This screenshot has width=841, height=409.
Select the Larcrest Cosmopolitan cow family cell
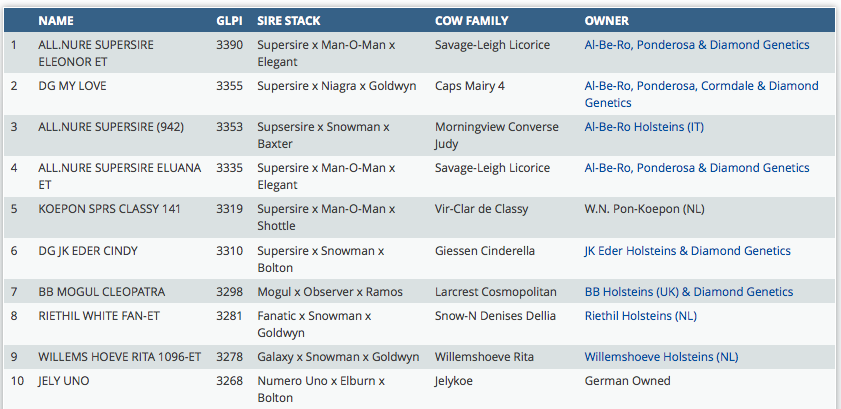pyautogui.click(x=497, y=292)
